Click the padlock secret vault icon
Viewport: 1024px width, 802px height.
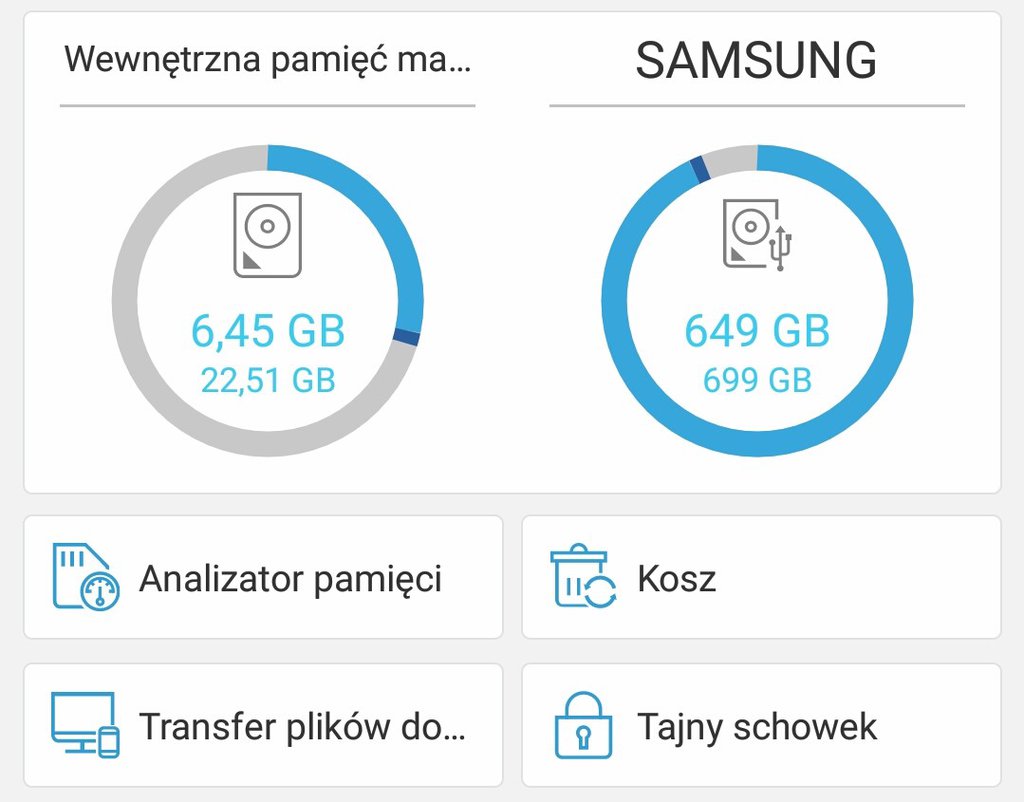(583, 725)
